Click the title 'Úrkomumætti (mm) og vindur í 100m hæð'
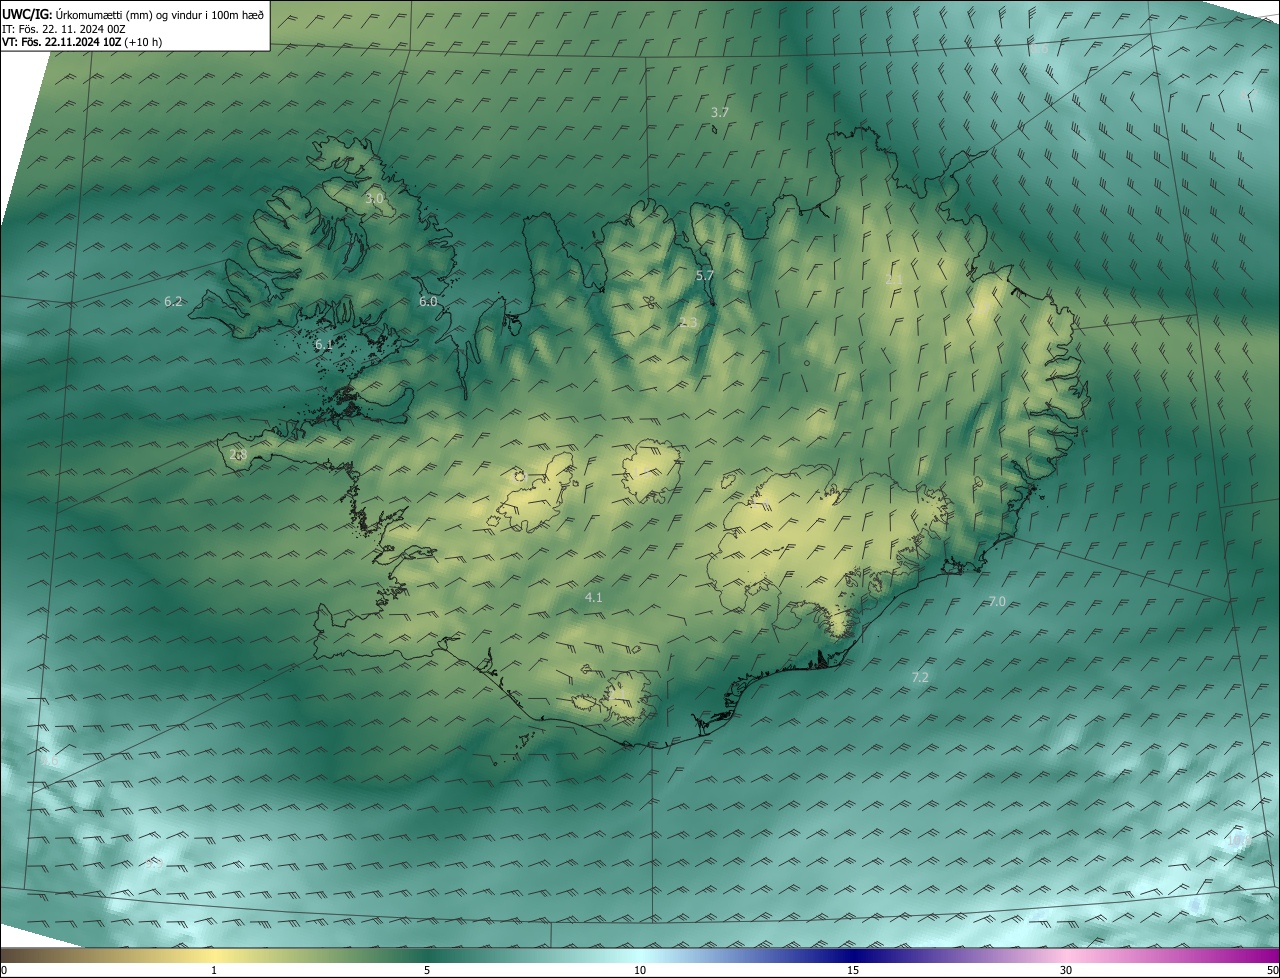Screen dimensions: 1280x978 (x=160, y=14)
